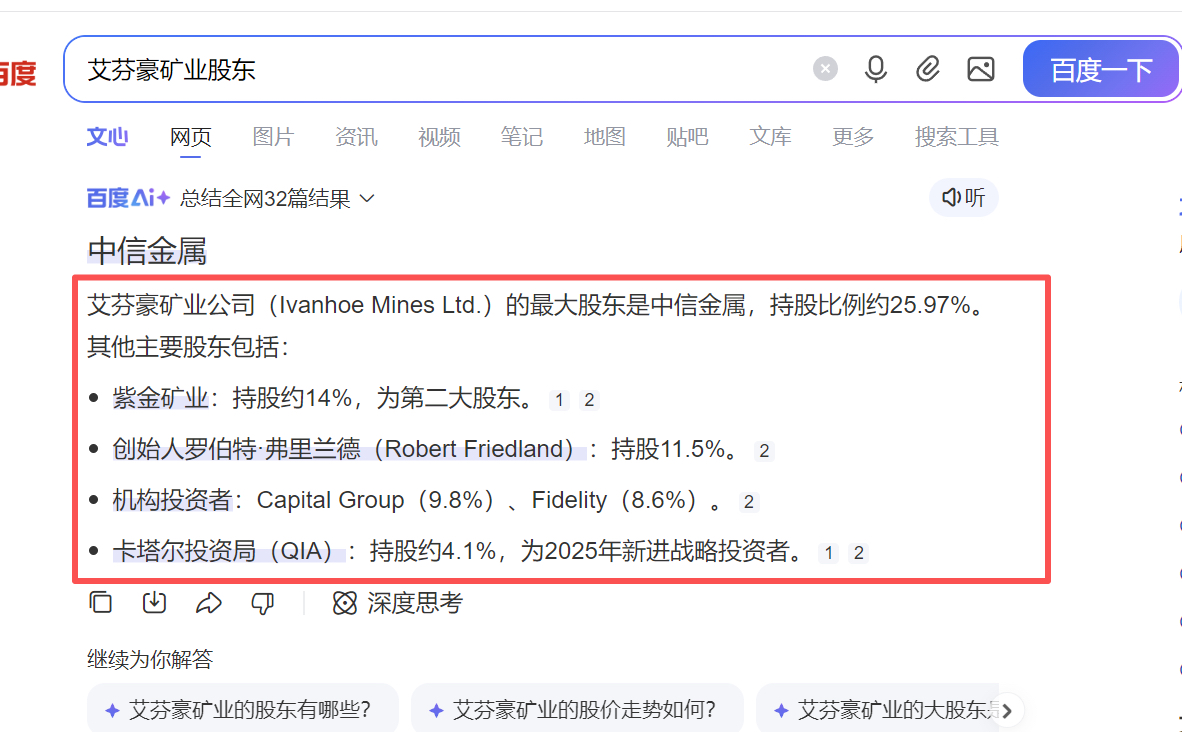
Task: Listen to answer with 听 button
Action: pyautogui.click(x=963, y=198)
